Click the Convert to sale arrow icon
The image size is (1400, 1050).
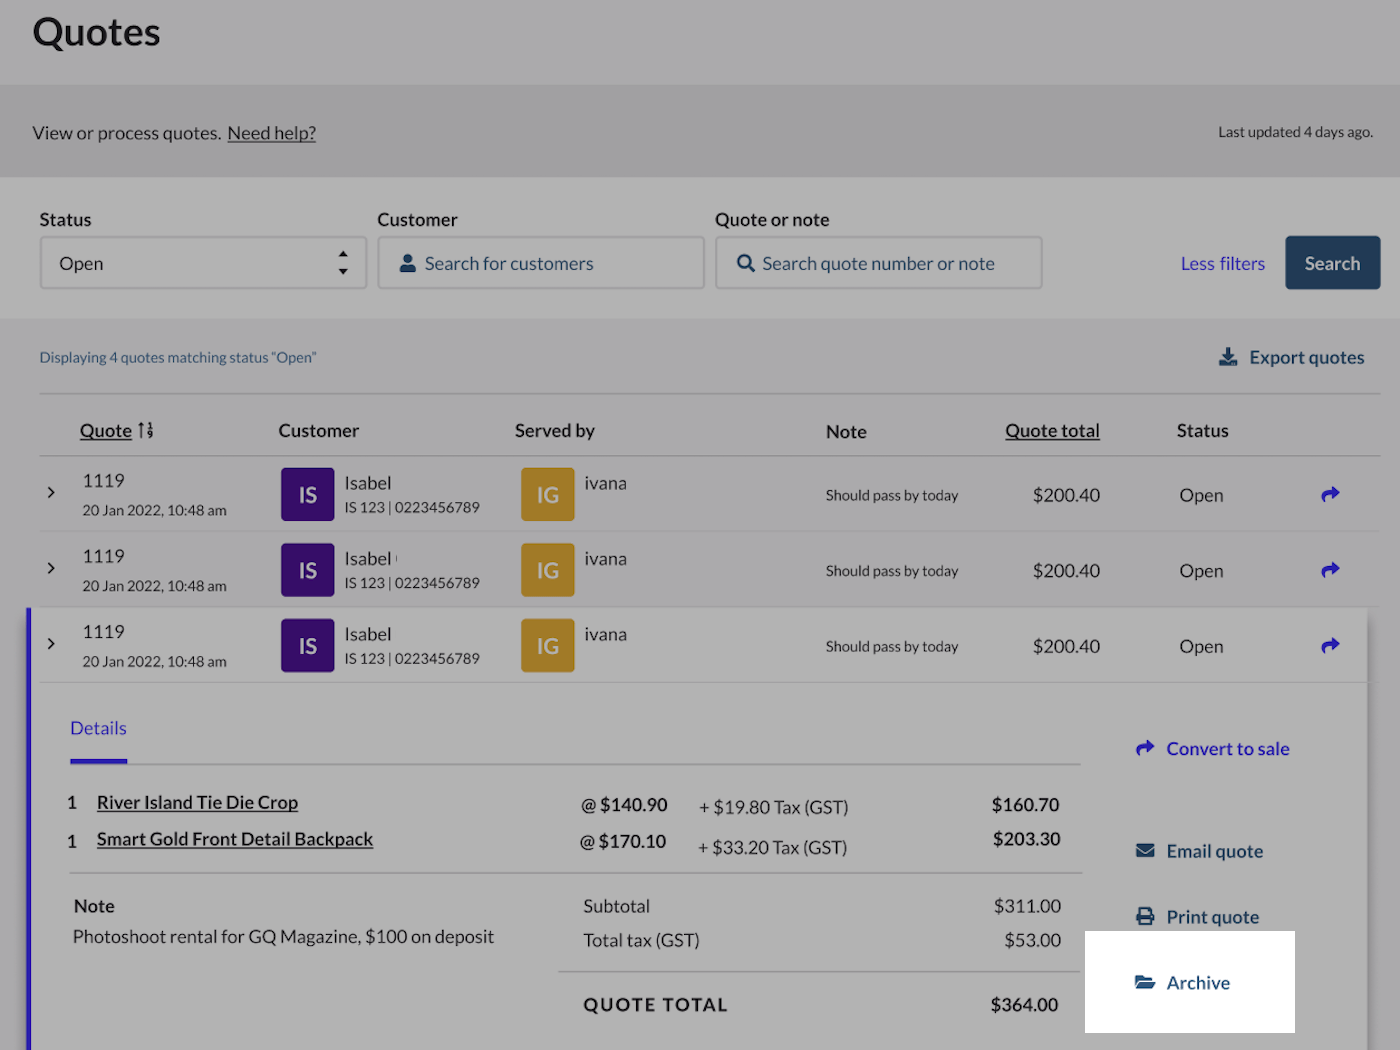(1145, 748)
